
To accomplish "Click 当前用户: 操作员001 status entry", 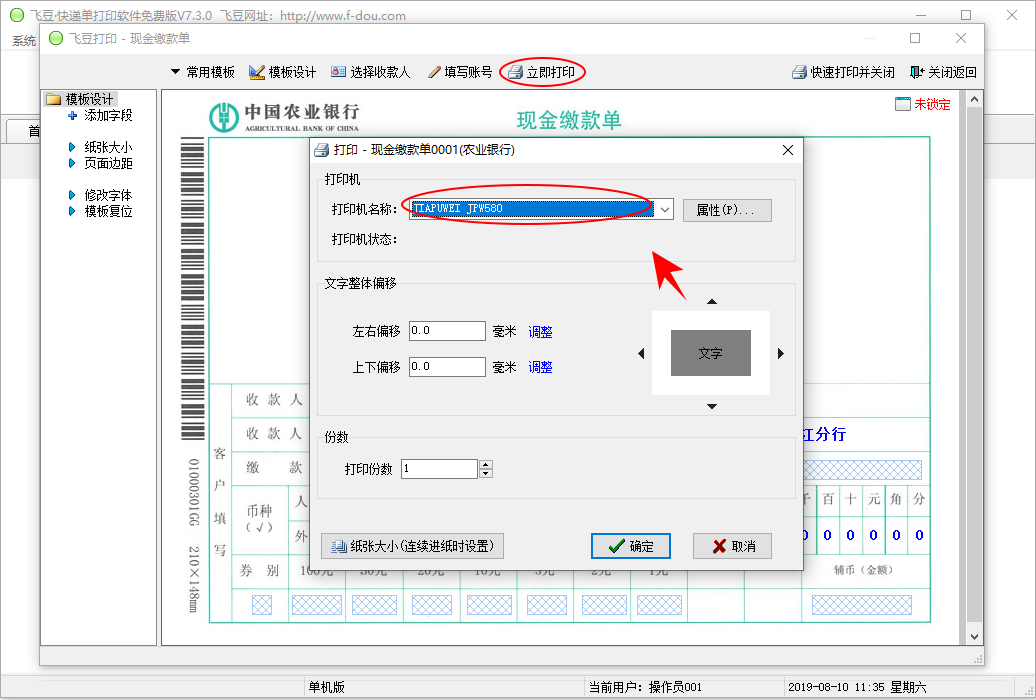I will pyautogui.click(x=645, y=687).
